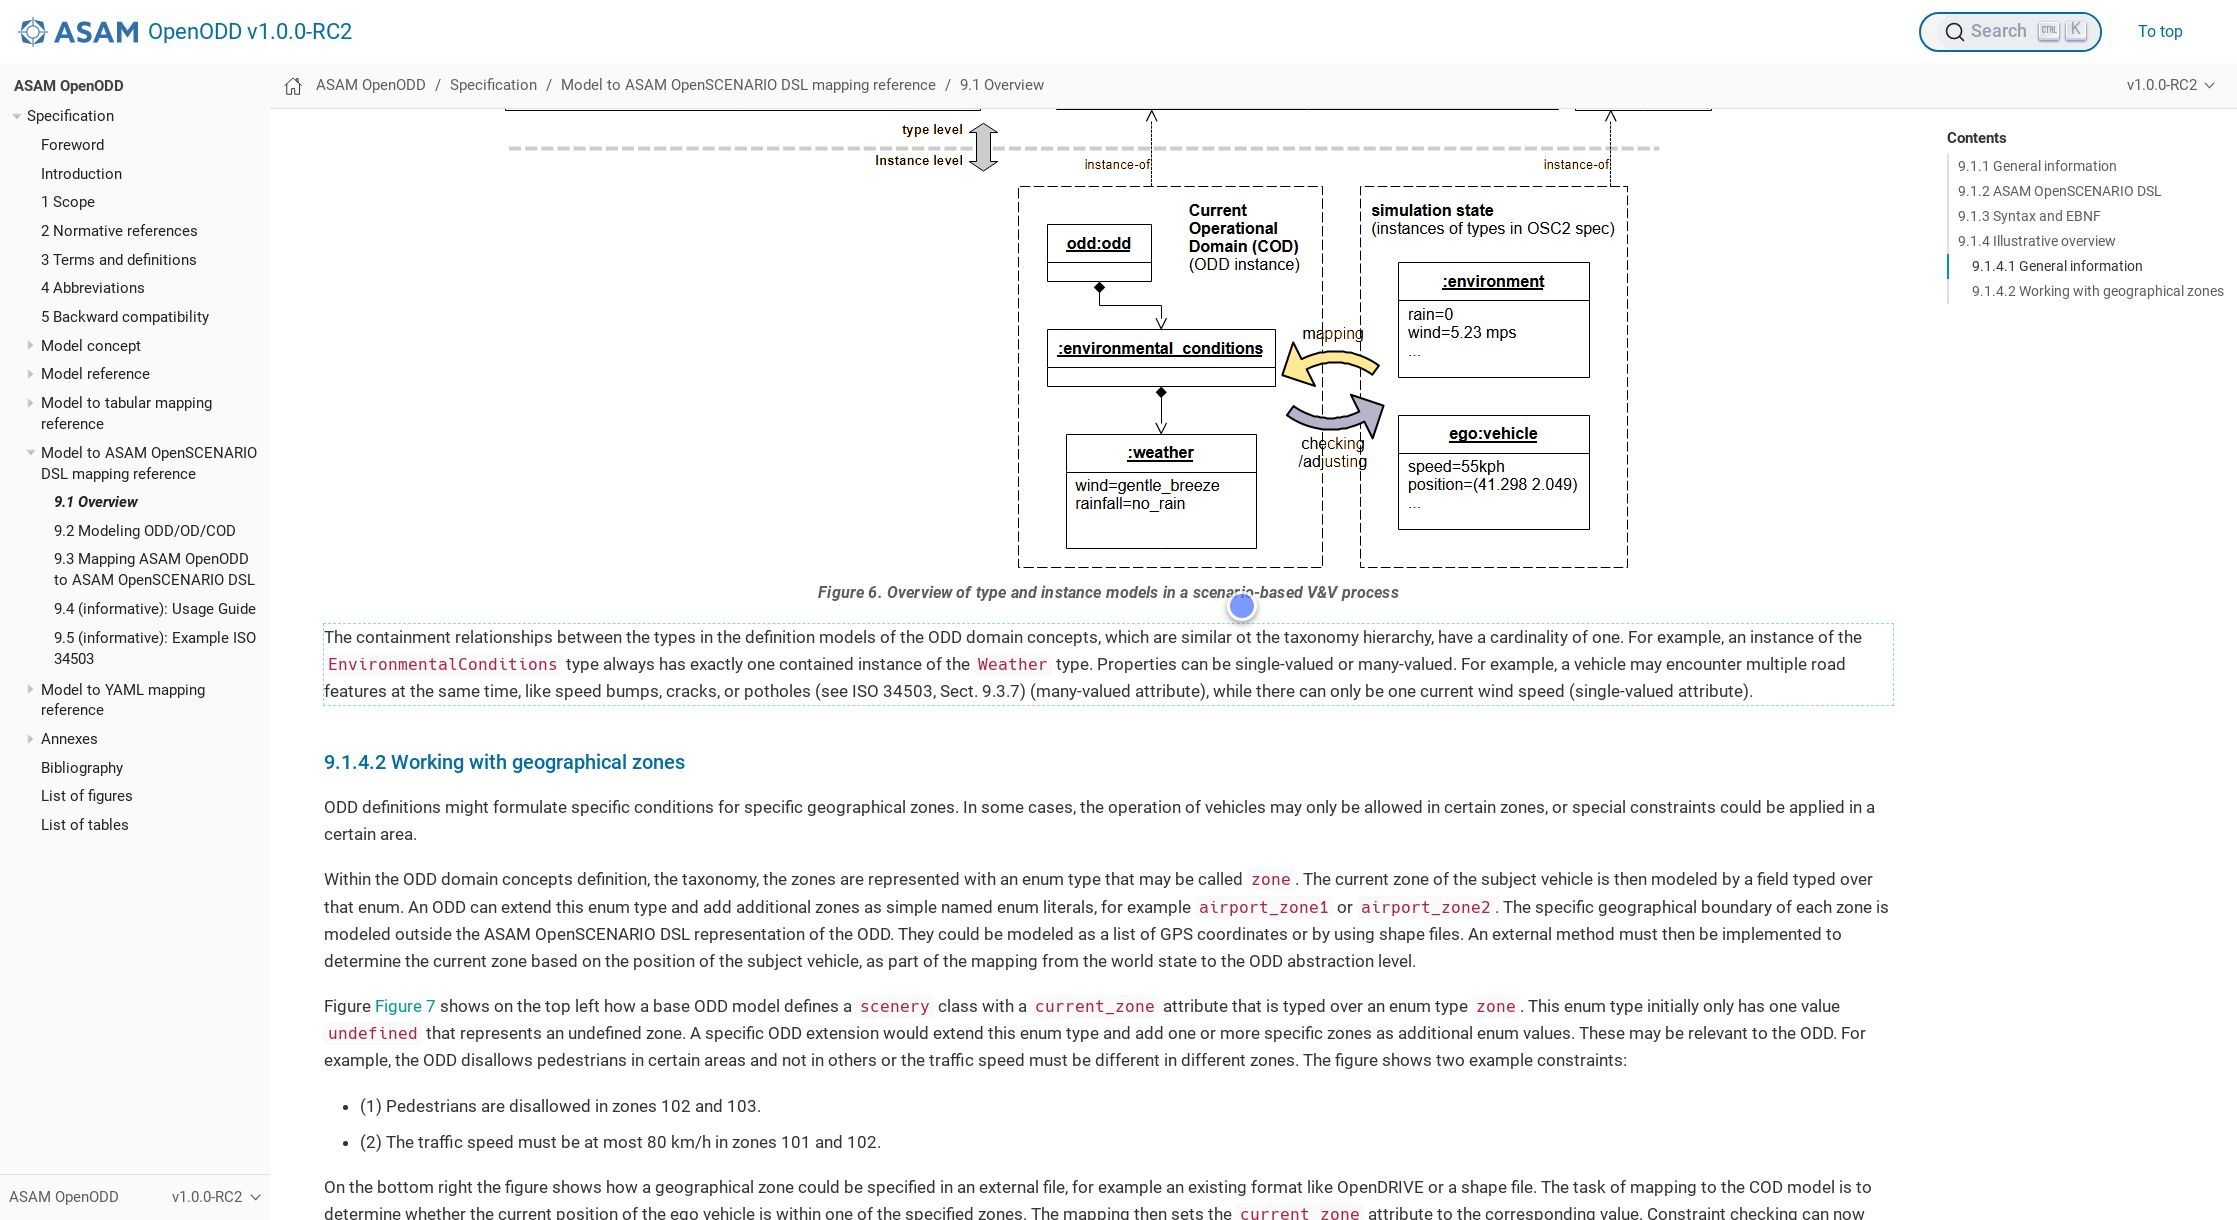The height and width of the screenshot is (1220, 2237).
Task: Open the v1.0.0-RC2 version dropdown in breadcrumb bar
Action: point(2171,85)
